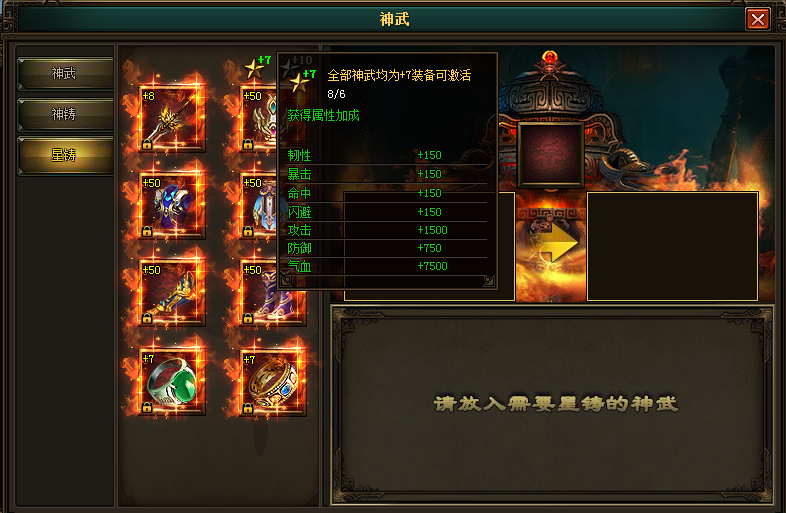This screenshot has width=786, height=513.
Task: Select the +50 blue chest armor item
Action: click(172, 205)
